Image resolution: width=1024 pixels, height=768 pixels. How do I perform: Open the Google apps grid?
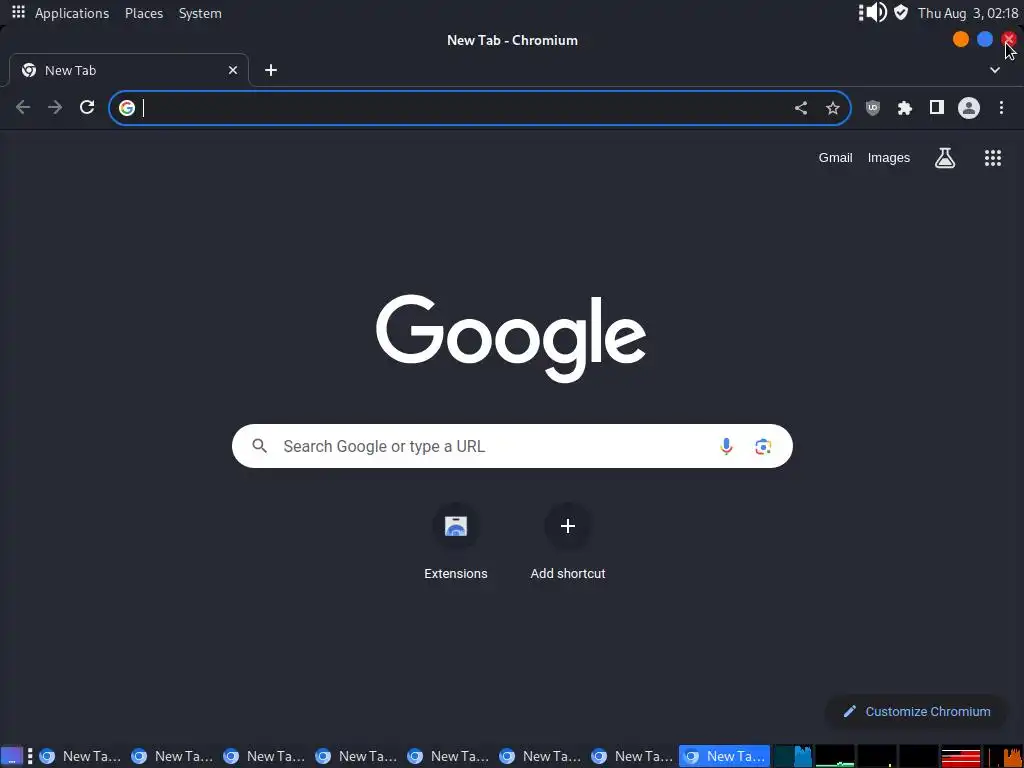coord(993,157)
